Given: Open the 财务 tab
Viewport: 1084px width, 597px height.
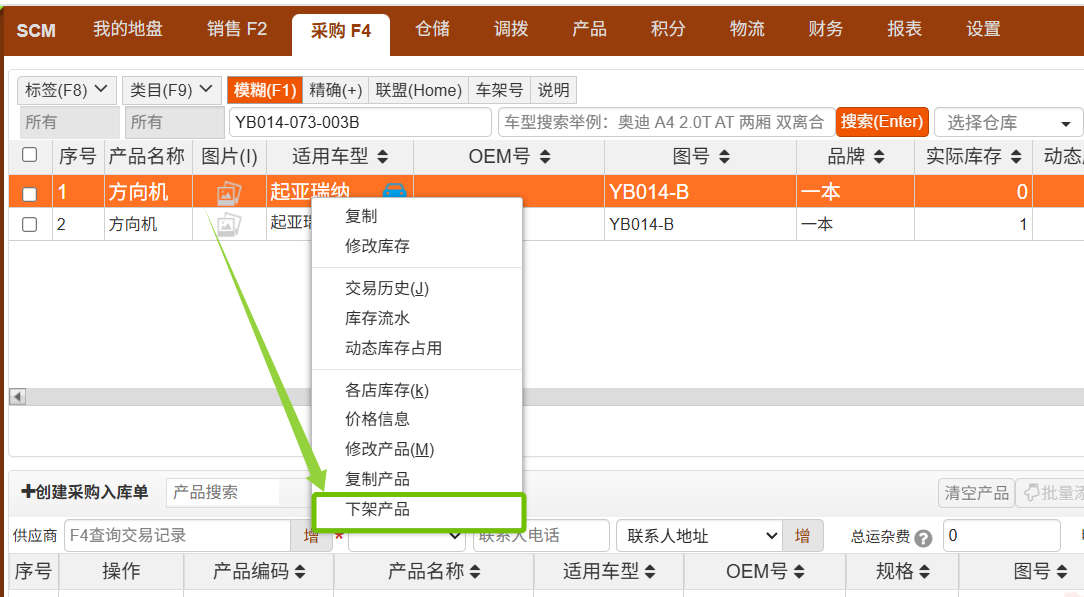Looking at the screenshot, I should [825, 29].
